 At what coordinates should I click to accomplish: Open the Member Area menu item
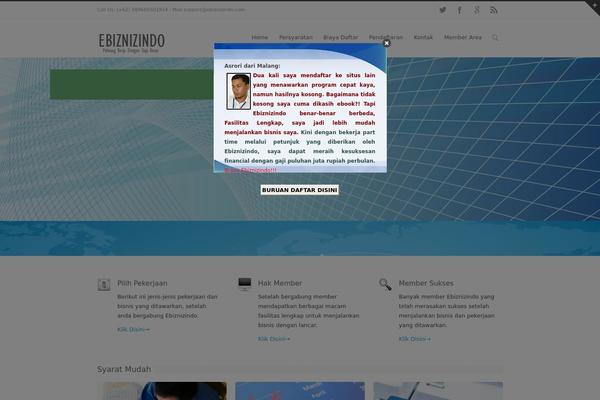point(463,38)
